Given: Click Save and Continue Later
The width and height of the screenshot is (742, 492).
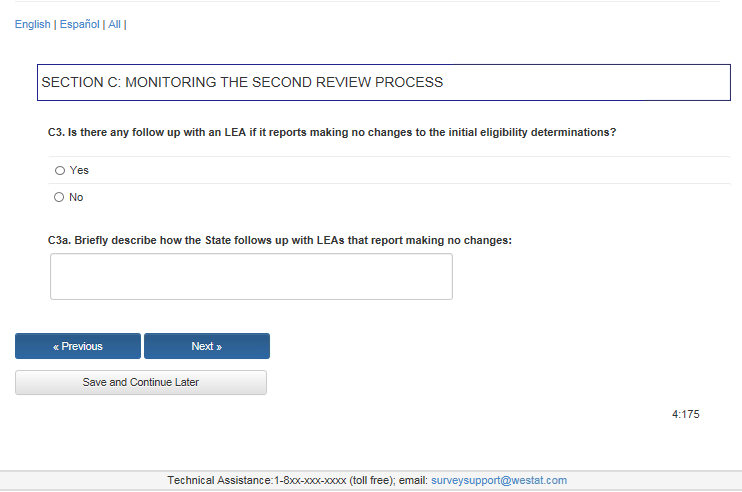Looking at the screenshot, I should 141,382.
